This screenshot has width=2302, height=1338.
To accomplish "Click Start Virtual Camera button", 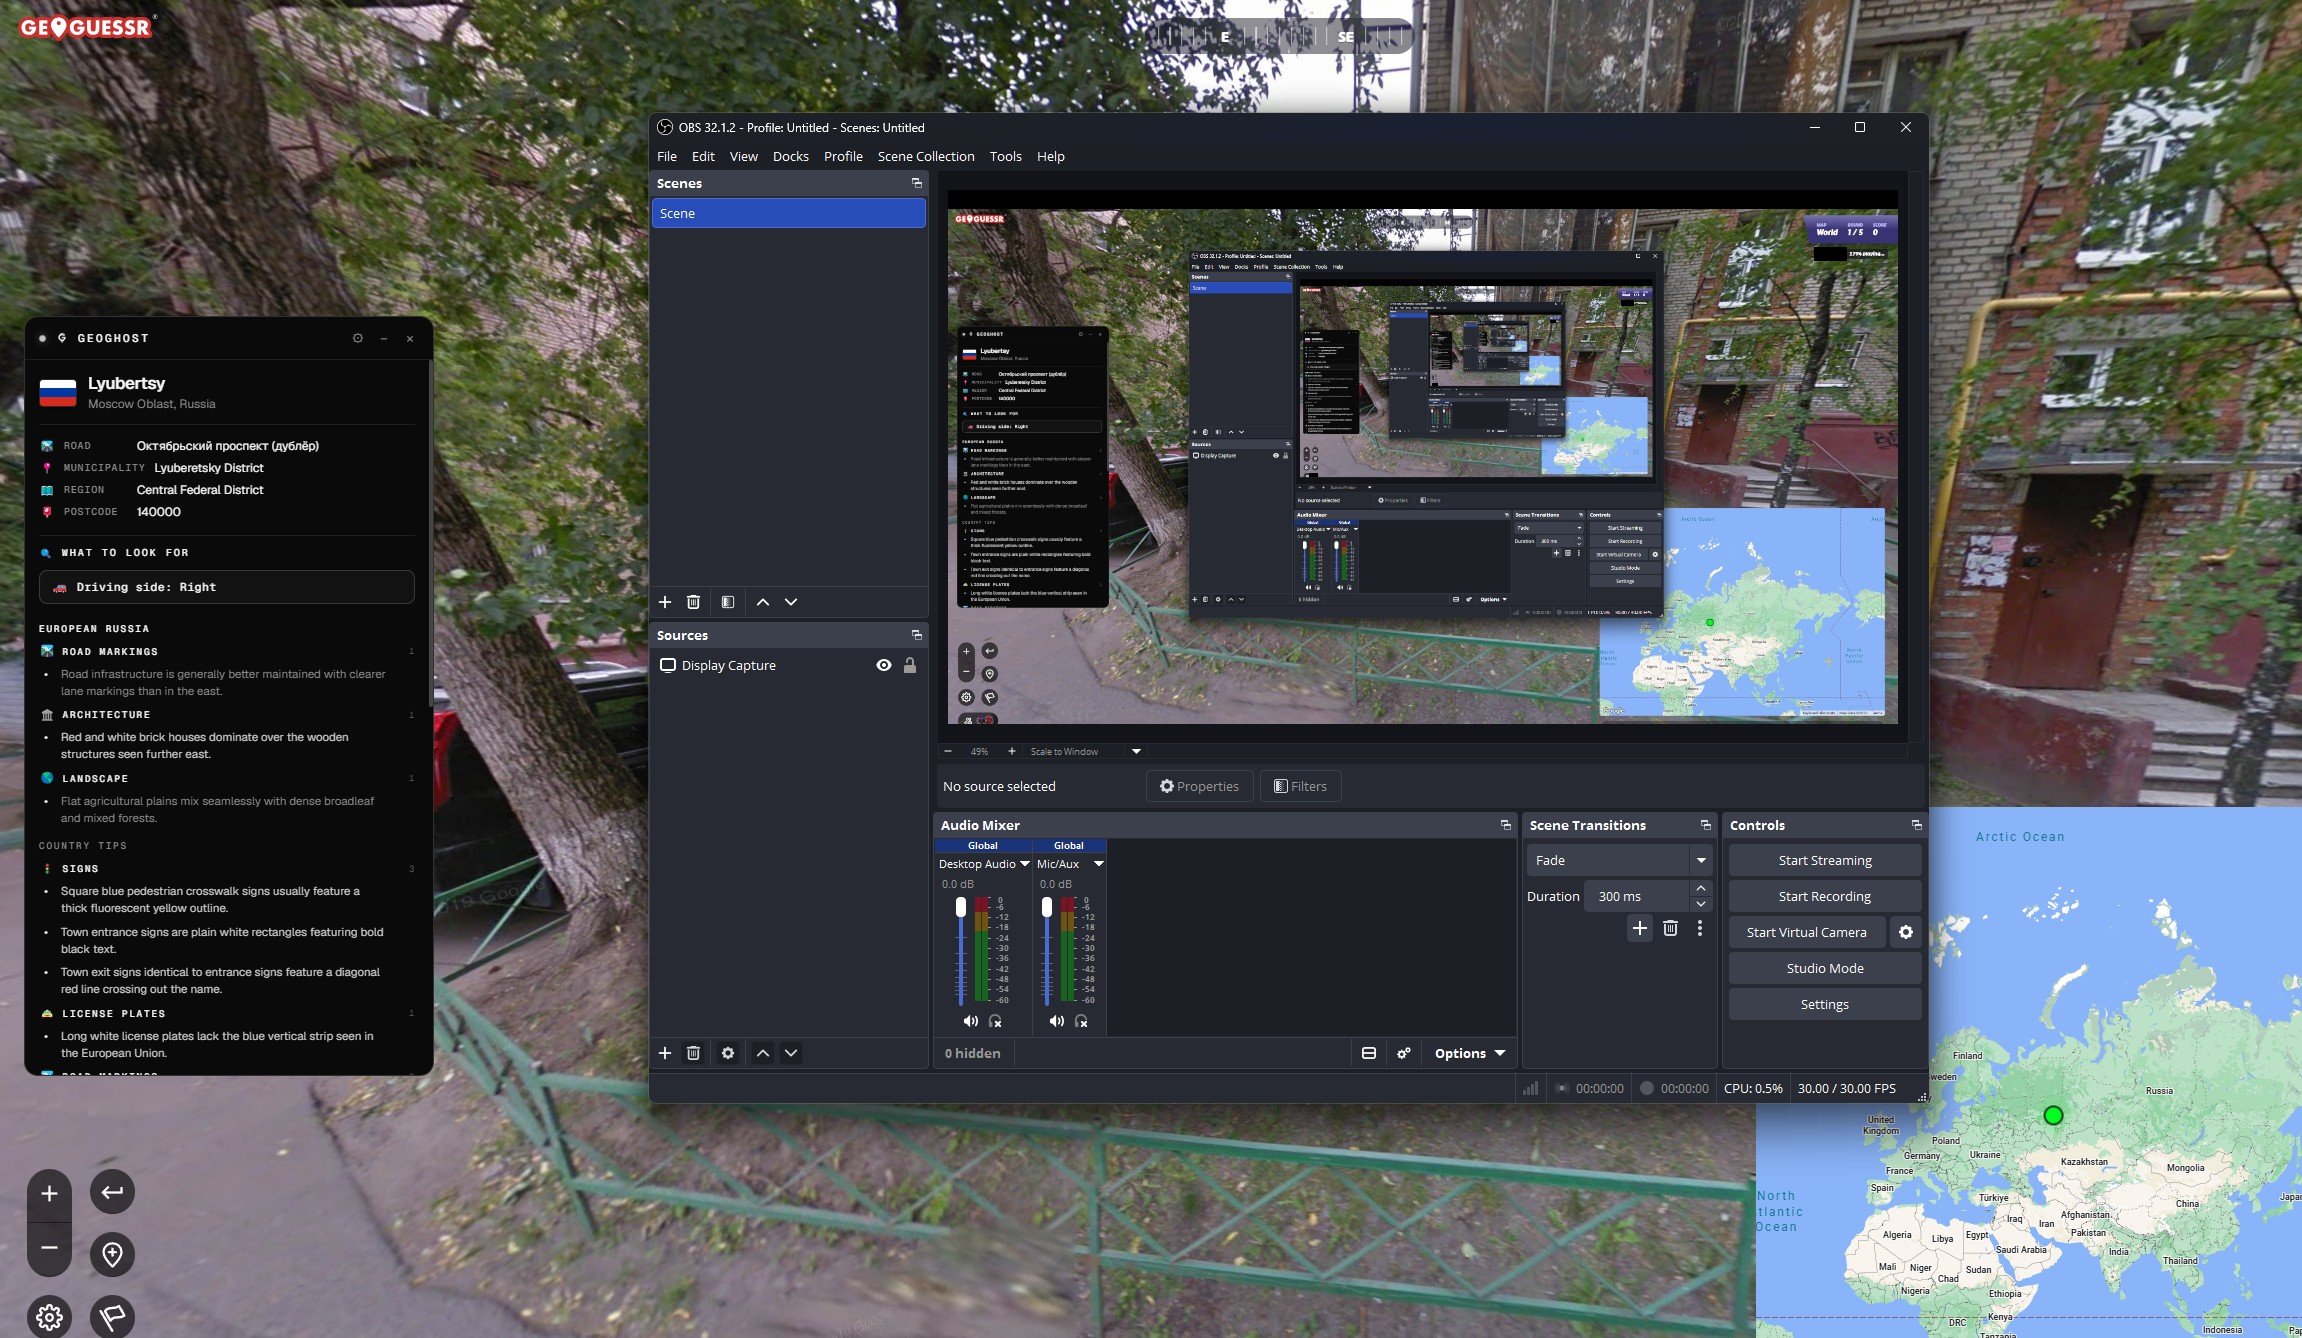I will click(1807, 932).
